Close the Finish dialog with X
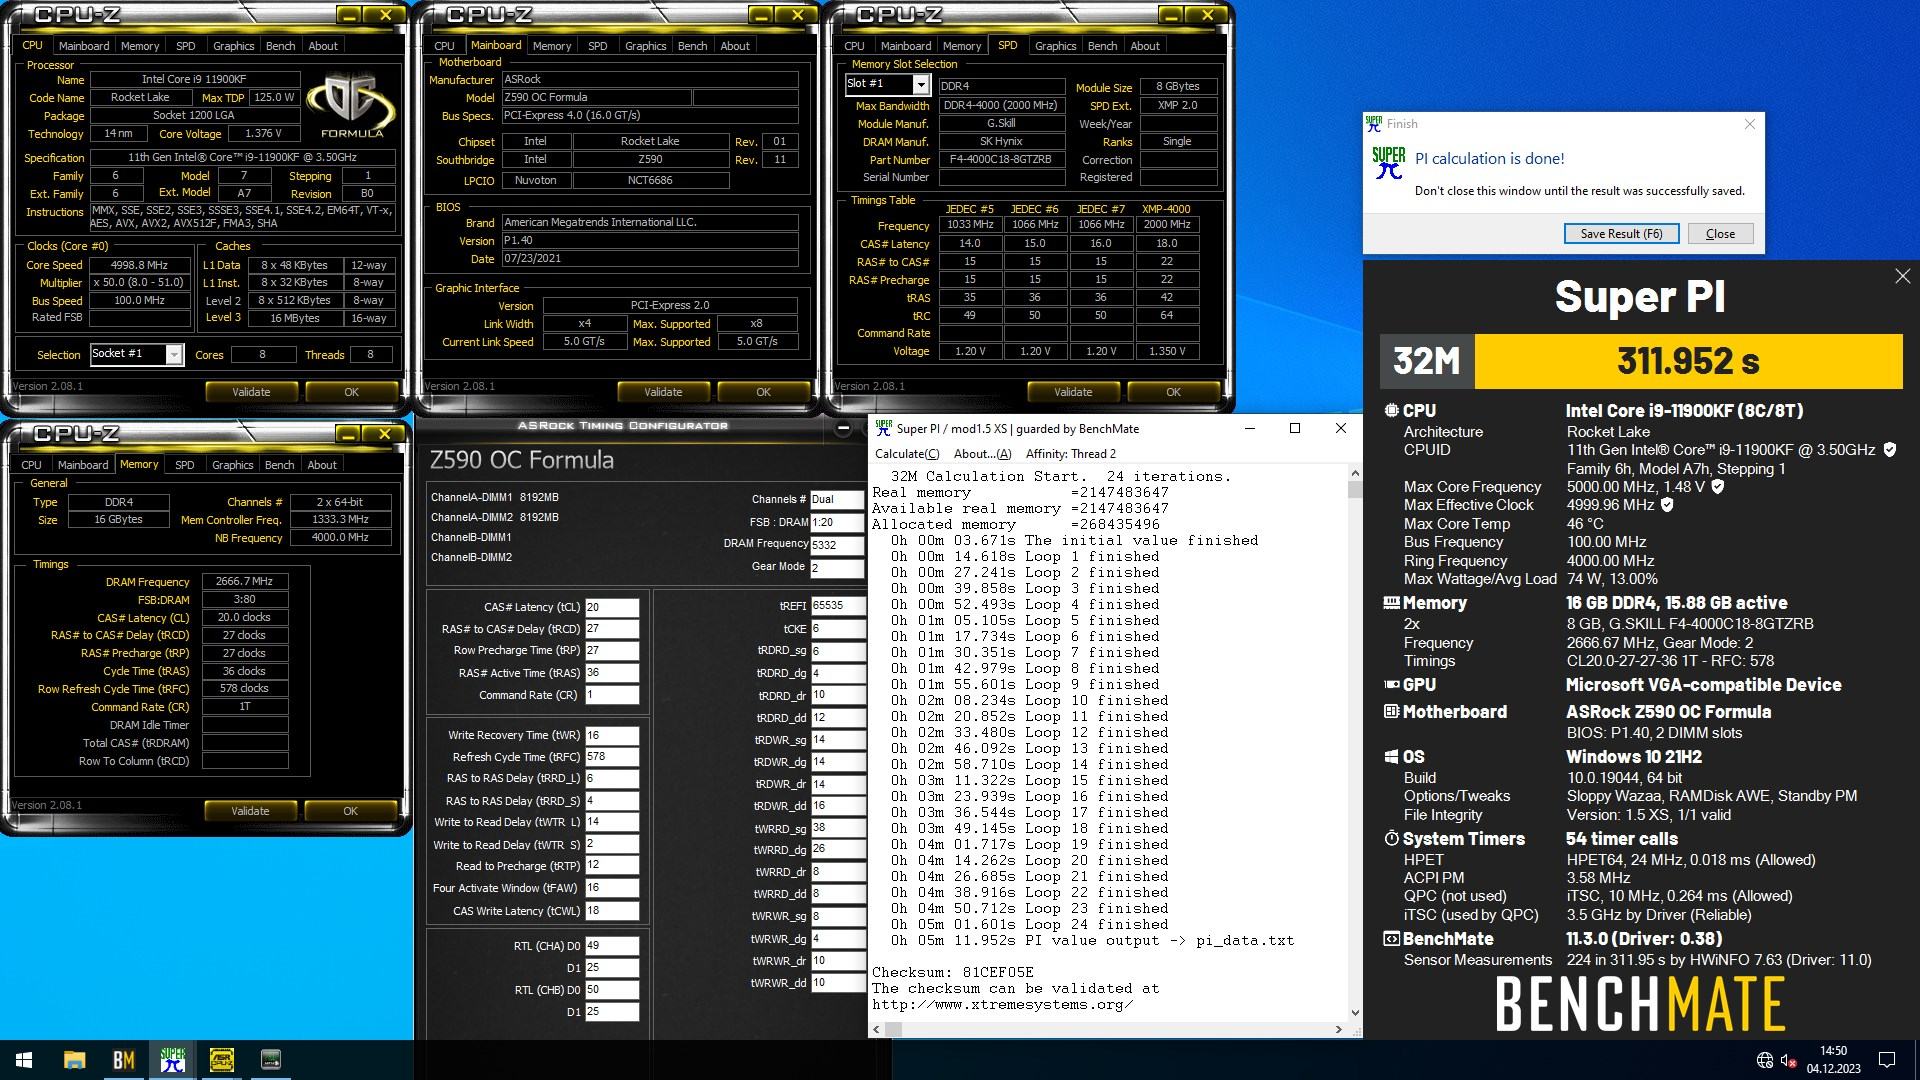The height and width of the screenshot is (1080, 1920). pyautogui.click(x=1749, y=124)
